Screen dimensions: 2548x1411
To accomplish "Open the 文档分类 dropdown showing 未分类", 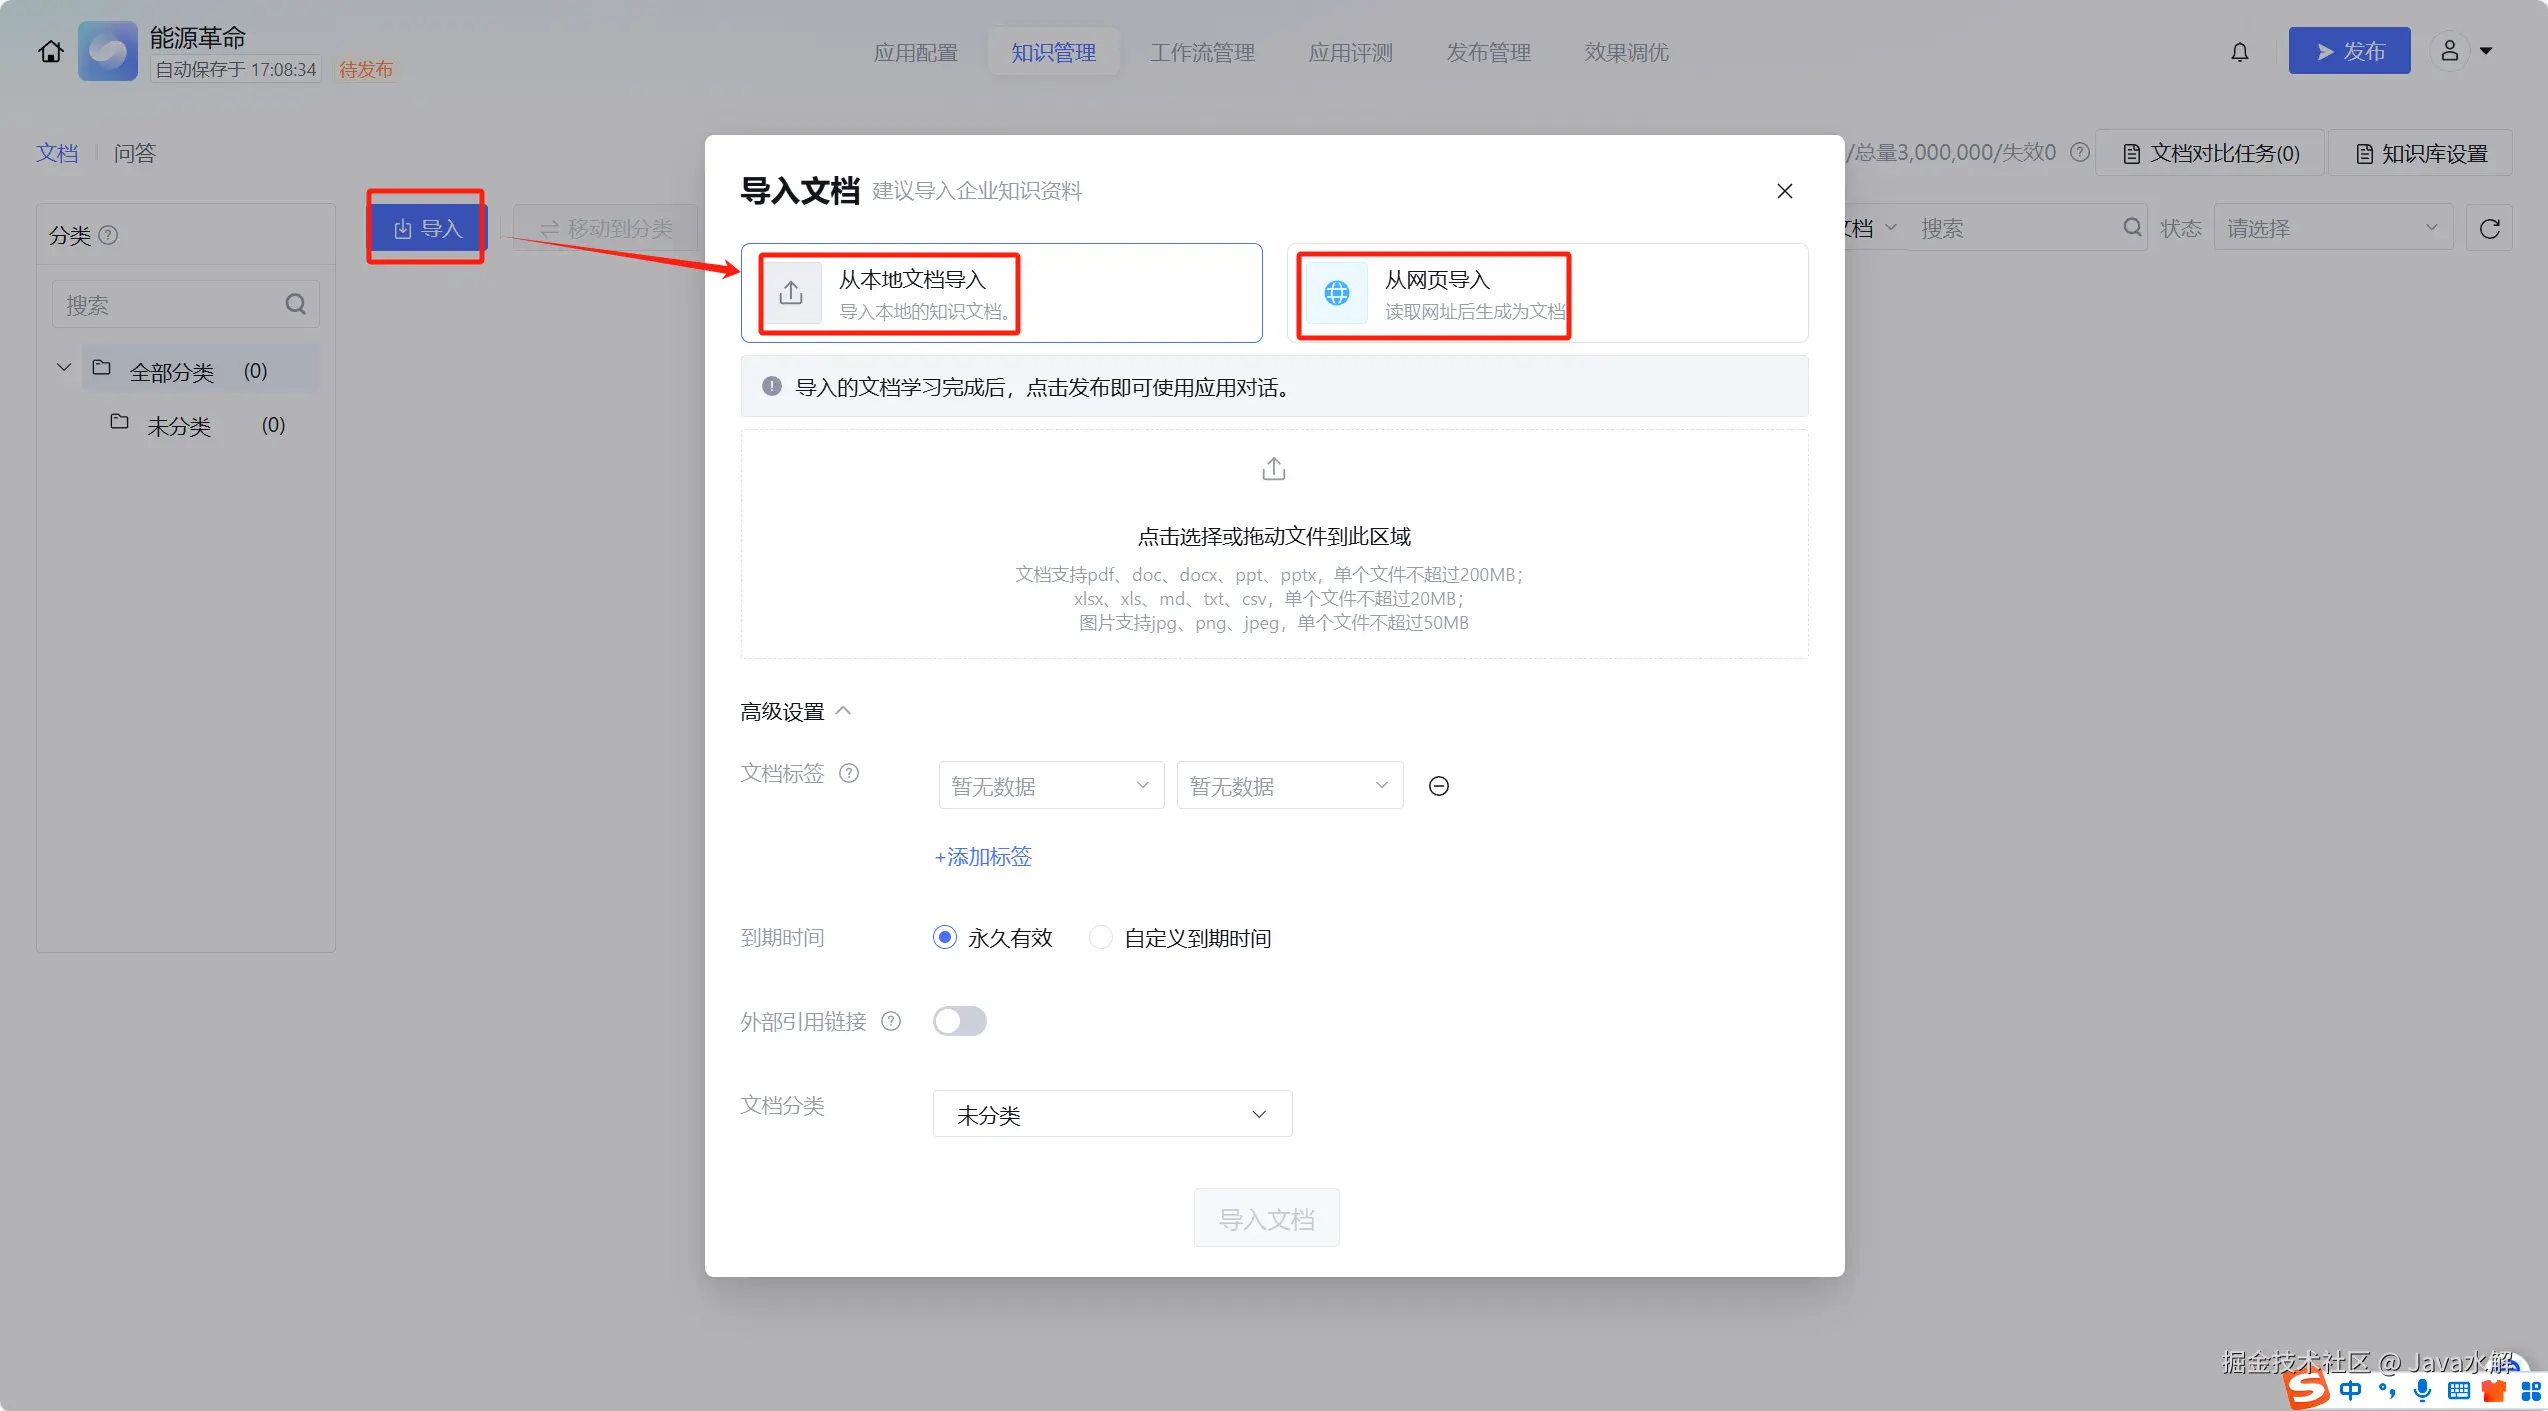I will [1112, 1114].
